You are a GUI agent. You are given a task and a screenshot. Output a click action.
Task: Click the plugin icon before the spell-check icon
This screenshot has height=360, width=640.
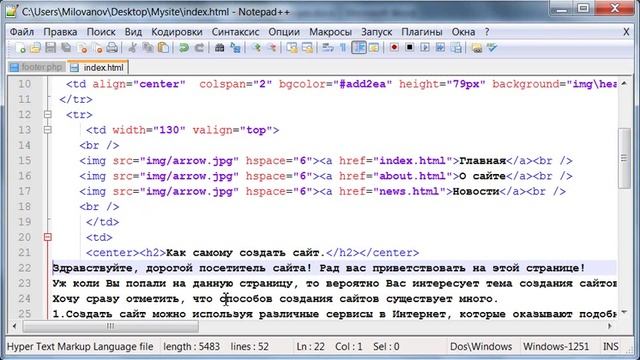[476, 48]
